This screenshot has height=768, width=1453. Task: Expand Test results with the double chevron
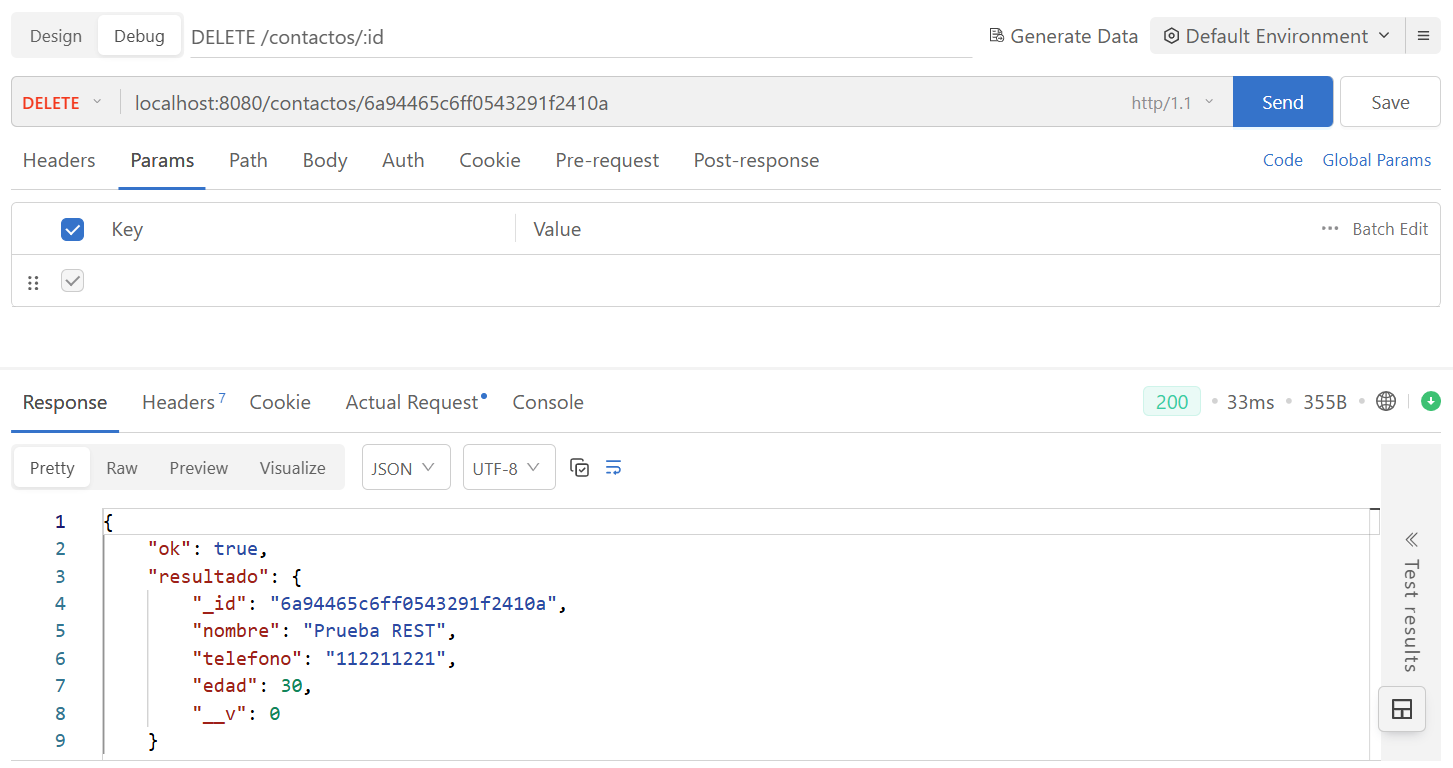pyautogui.click(x=1411, y=540)
